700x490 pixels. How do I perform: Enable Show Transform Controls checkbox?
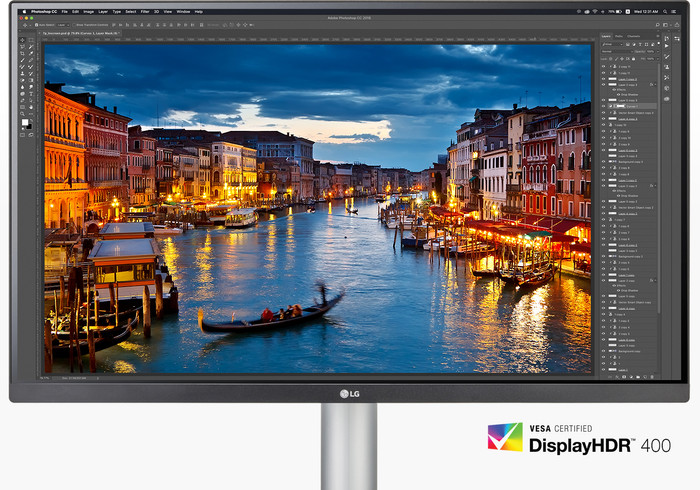[x=74, y=25]
